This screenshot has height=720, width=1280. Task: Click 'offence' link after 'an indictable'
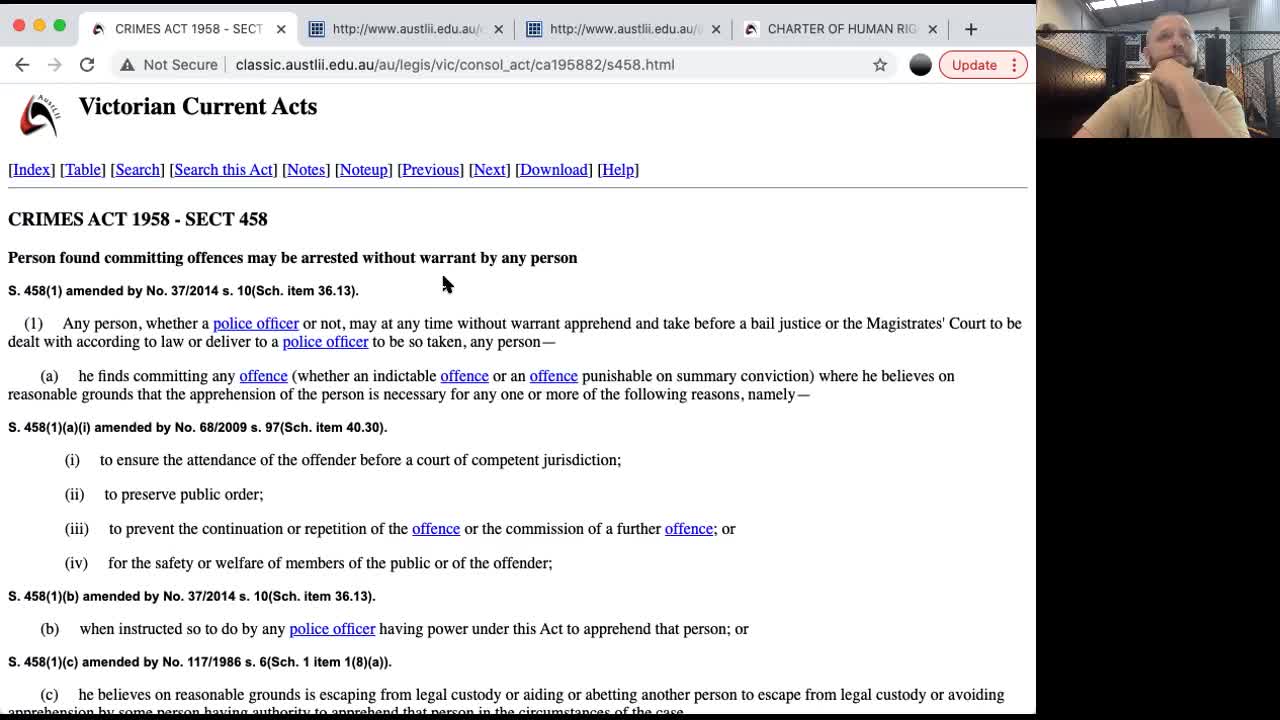[464, 376]
